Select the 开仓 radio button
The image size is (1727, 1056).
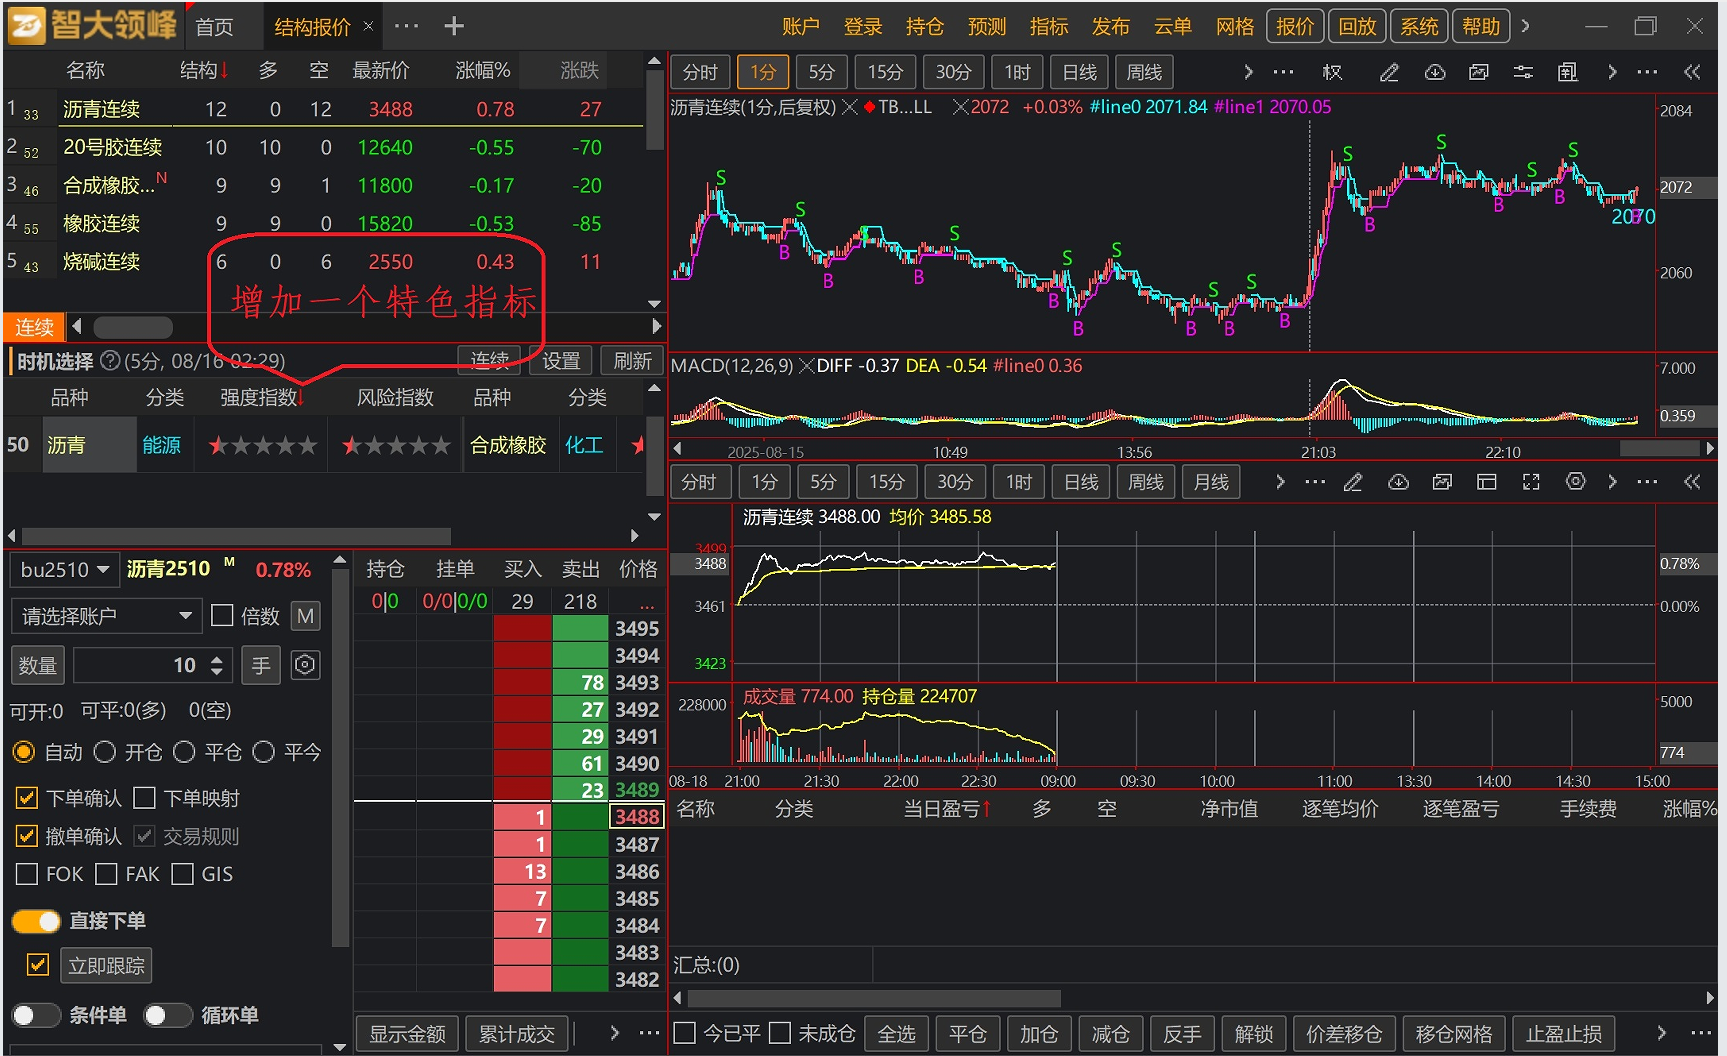(105, 752)
